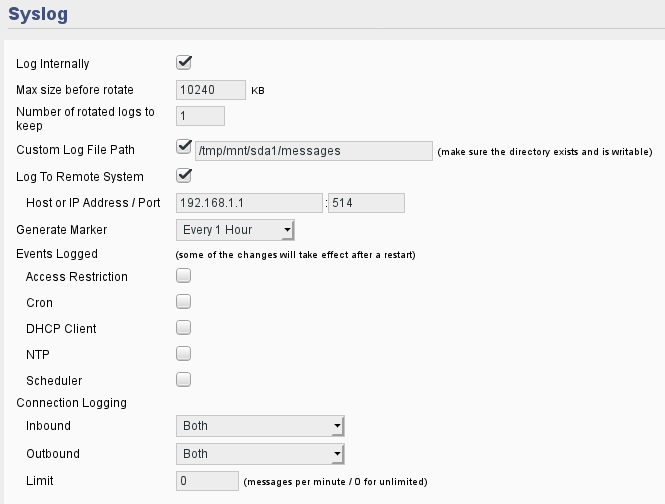
Task: Enable DHCP Client event logging
Action: [184, 328]
